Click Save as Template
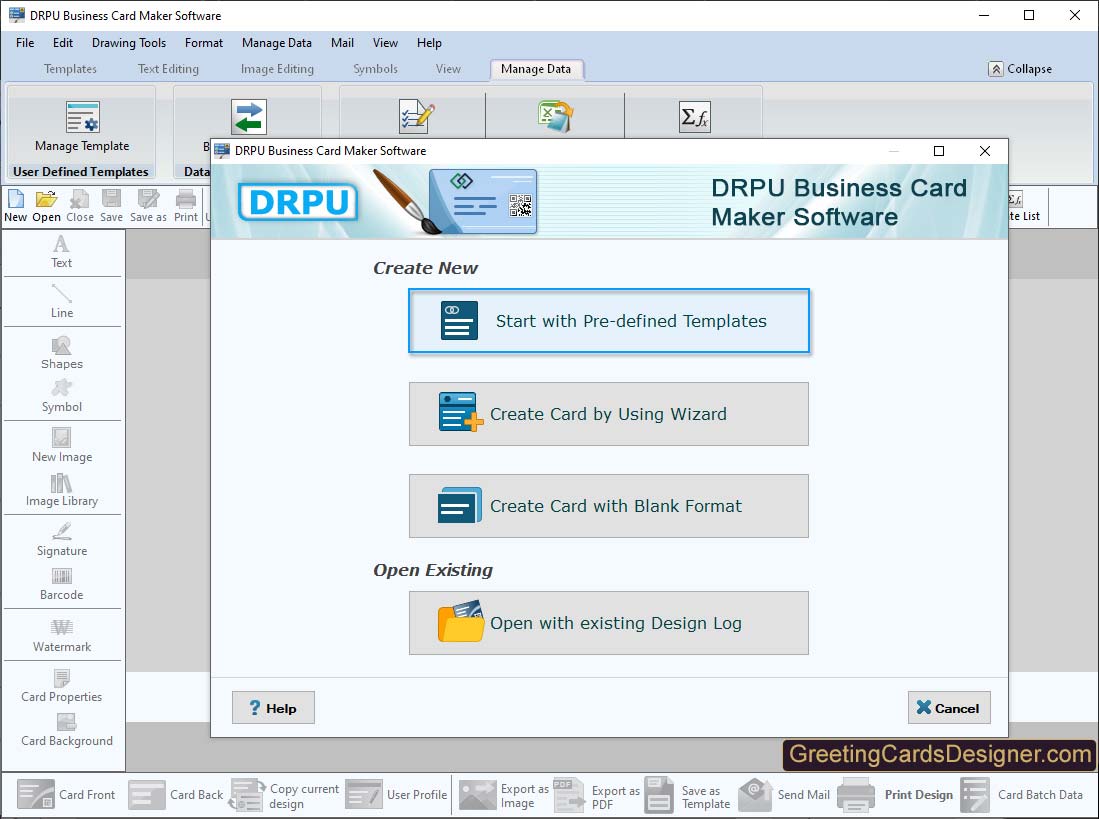Image resolution: width=1099 pixels, height=819 pixels. coord(687,796)
